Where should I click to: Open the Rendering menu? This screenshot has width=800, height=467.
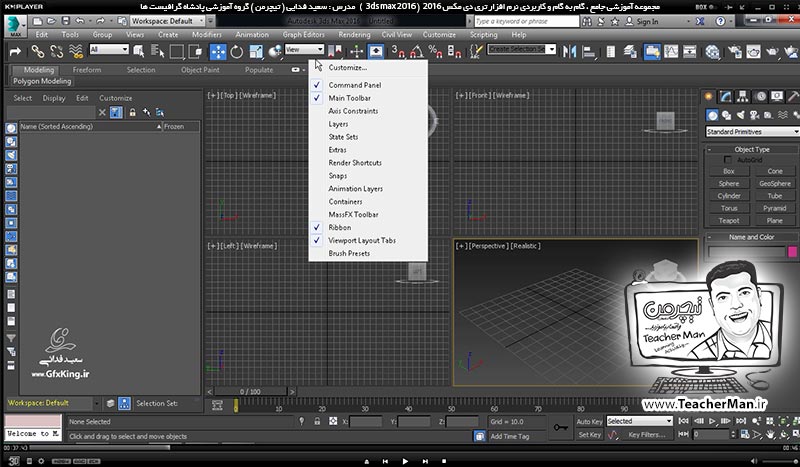coord(354,35)
